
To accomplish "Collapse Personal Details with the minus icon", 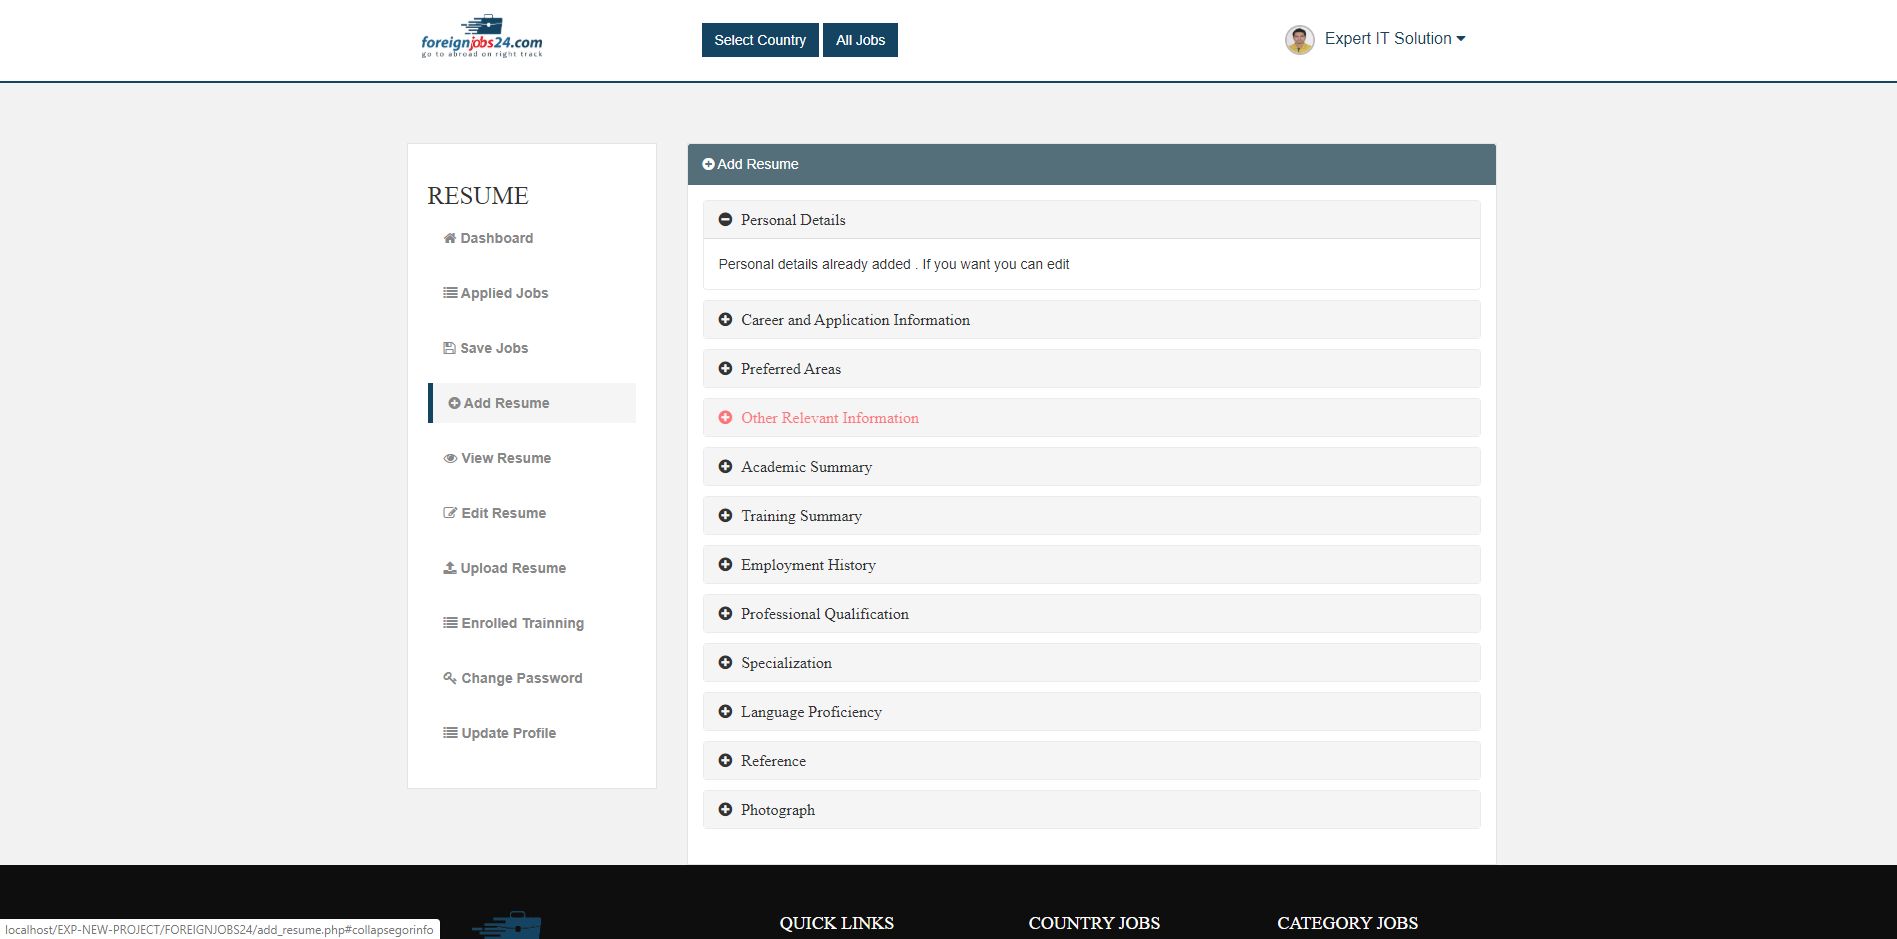I will click(x=725, y=219).
